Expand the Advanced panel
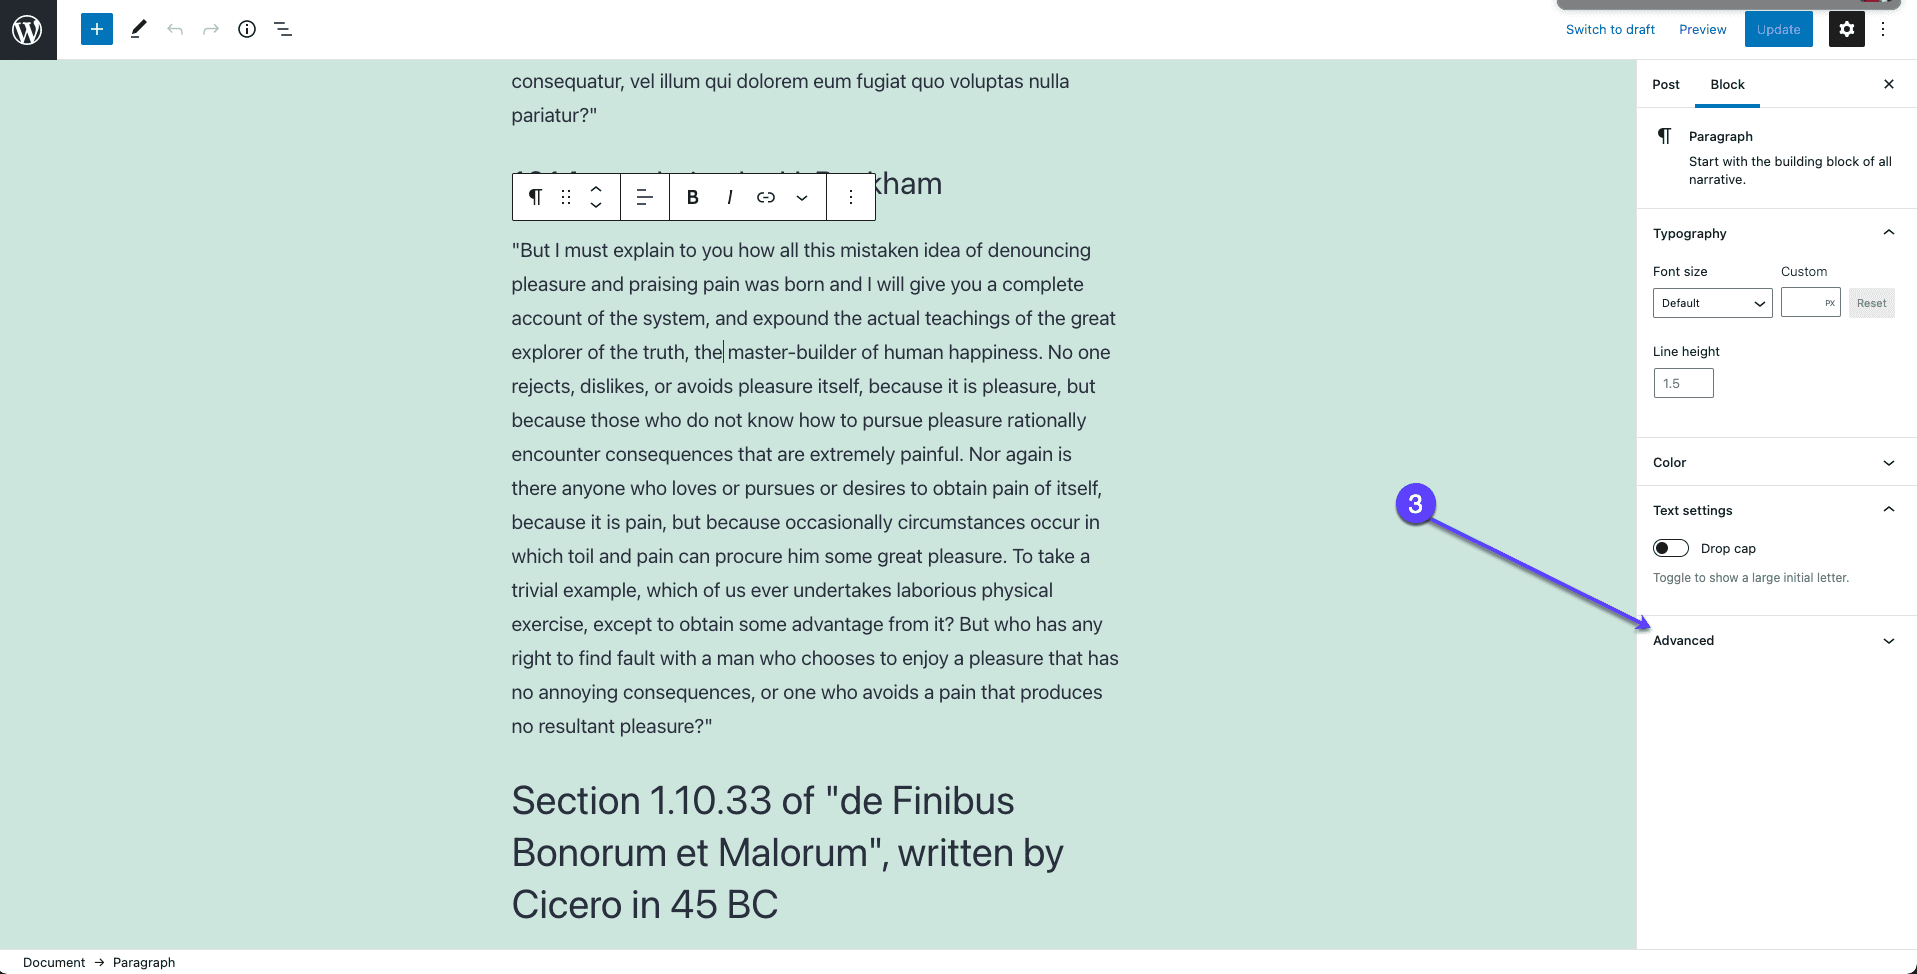Image resolution: width=1917 pixels, height=974 pixels. (x=1777, y=640)
